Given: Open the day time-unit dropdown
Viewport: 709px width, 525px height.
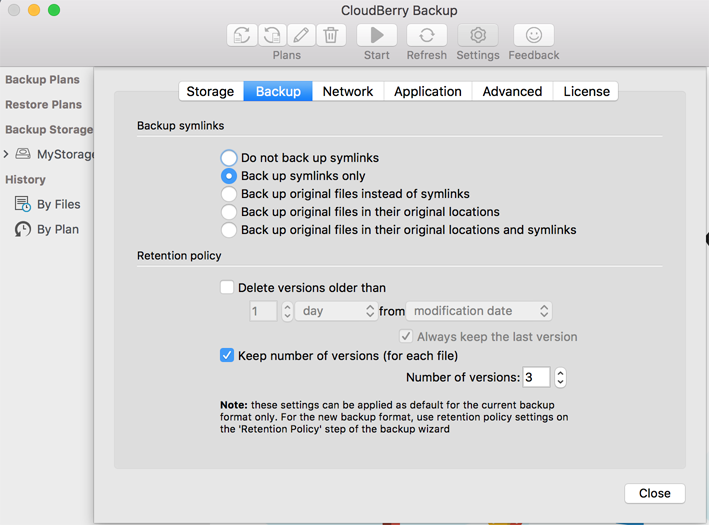Looking at the screenshot, I should coord(336,311).
